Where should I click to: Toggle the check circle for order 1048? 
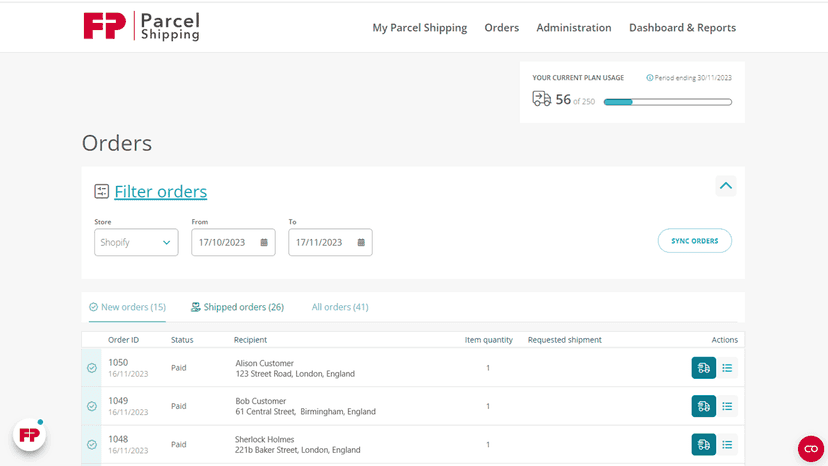pos(92,445)
